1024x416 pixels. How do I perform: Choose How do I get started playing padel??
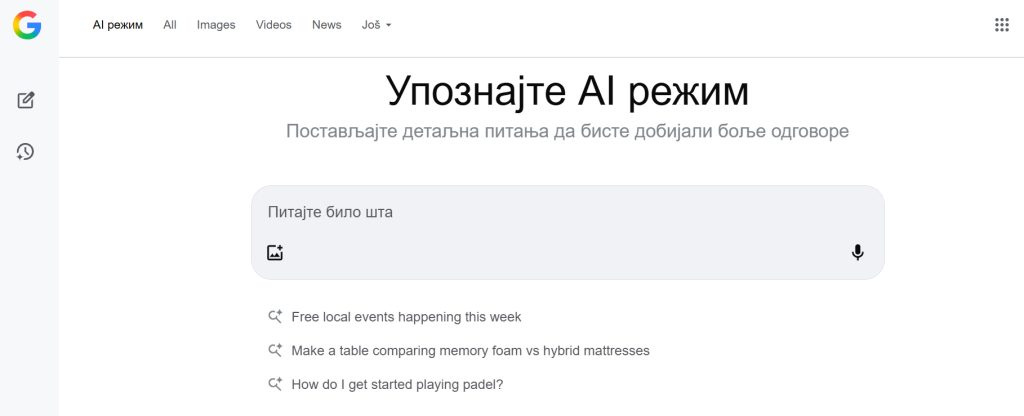397,385
